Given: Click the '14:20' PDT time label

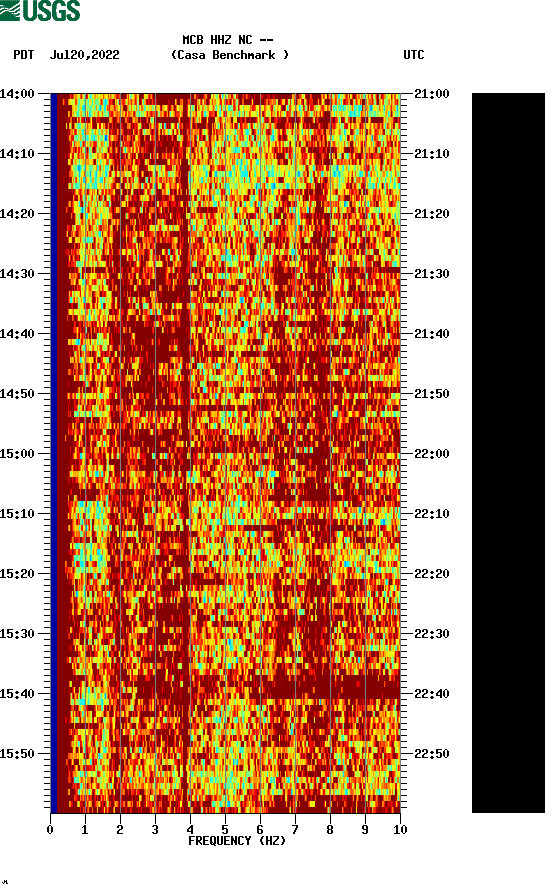Looking at the screenshot, I should pyautogui.click(x=18, y=214).
